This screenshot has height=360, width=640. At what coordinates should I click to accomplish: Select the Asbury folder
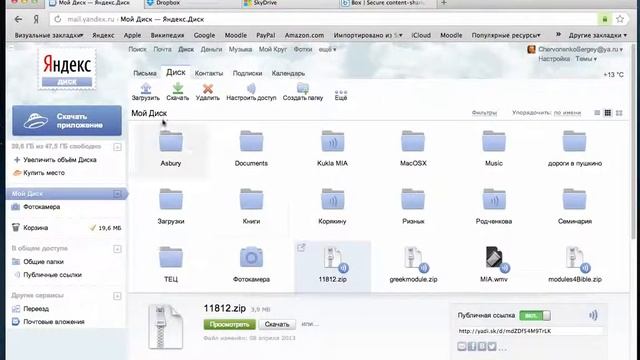(x=171, y=148)
